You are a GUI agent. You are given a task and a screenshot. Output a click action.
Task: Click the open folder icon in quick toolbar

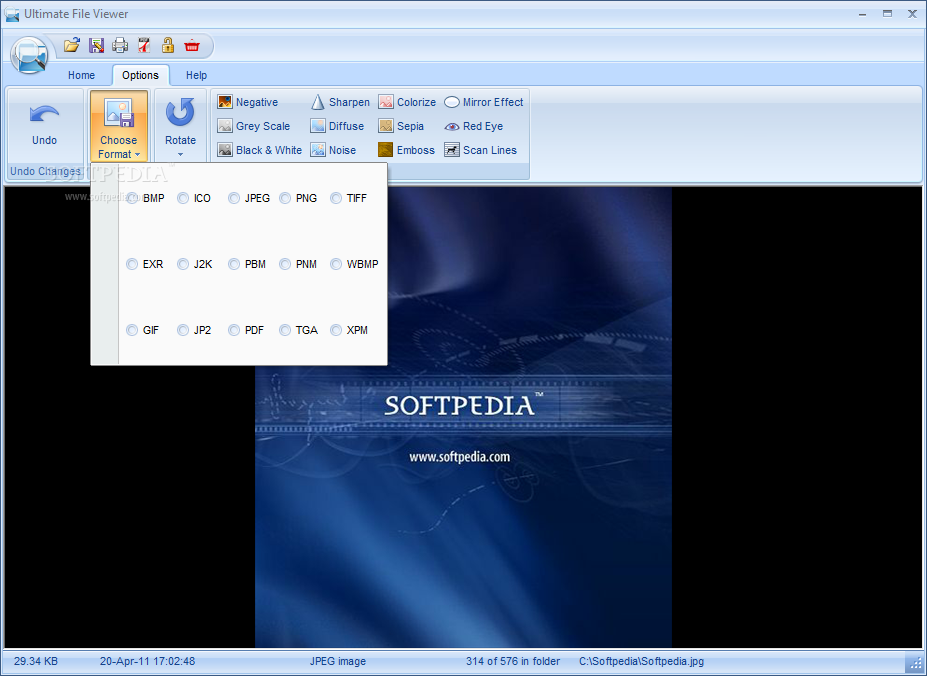coord(72,45)
